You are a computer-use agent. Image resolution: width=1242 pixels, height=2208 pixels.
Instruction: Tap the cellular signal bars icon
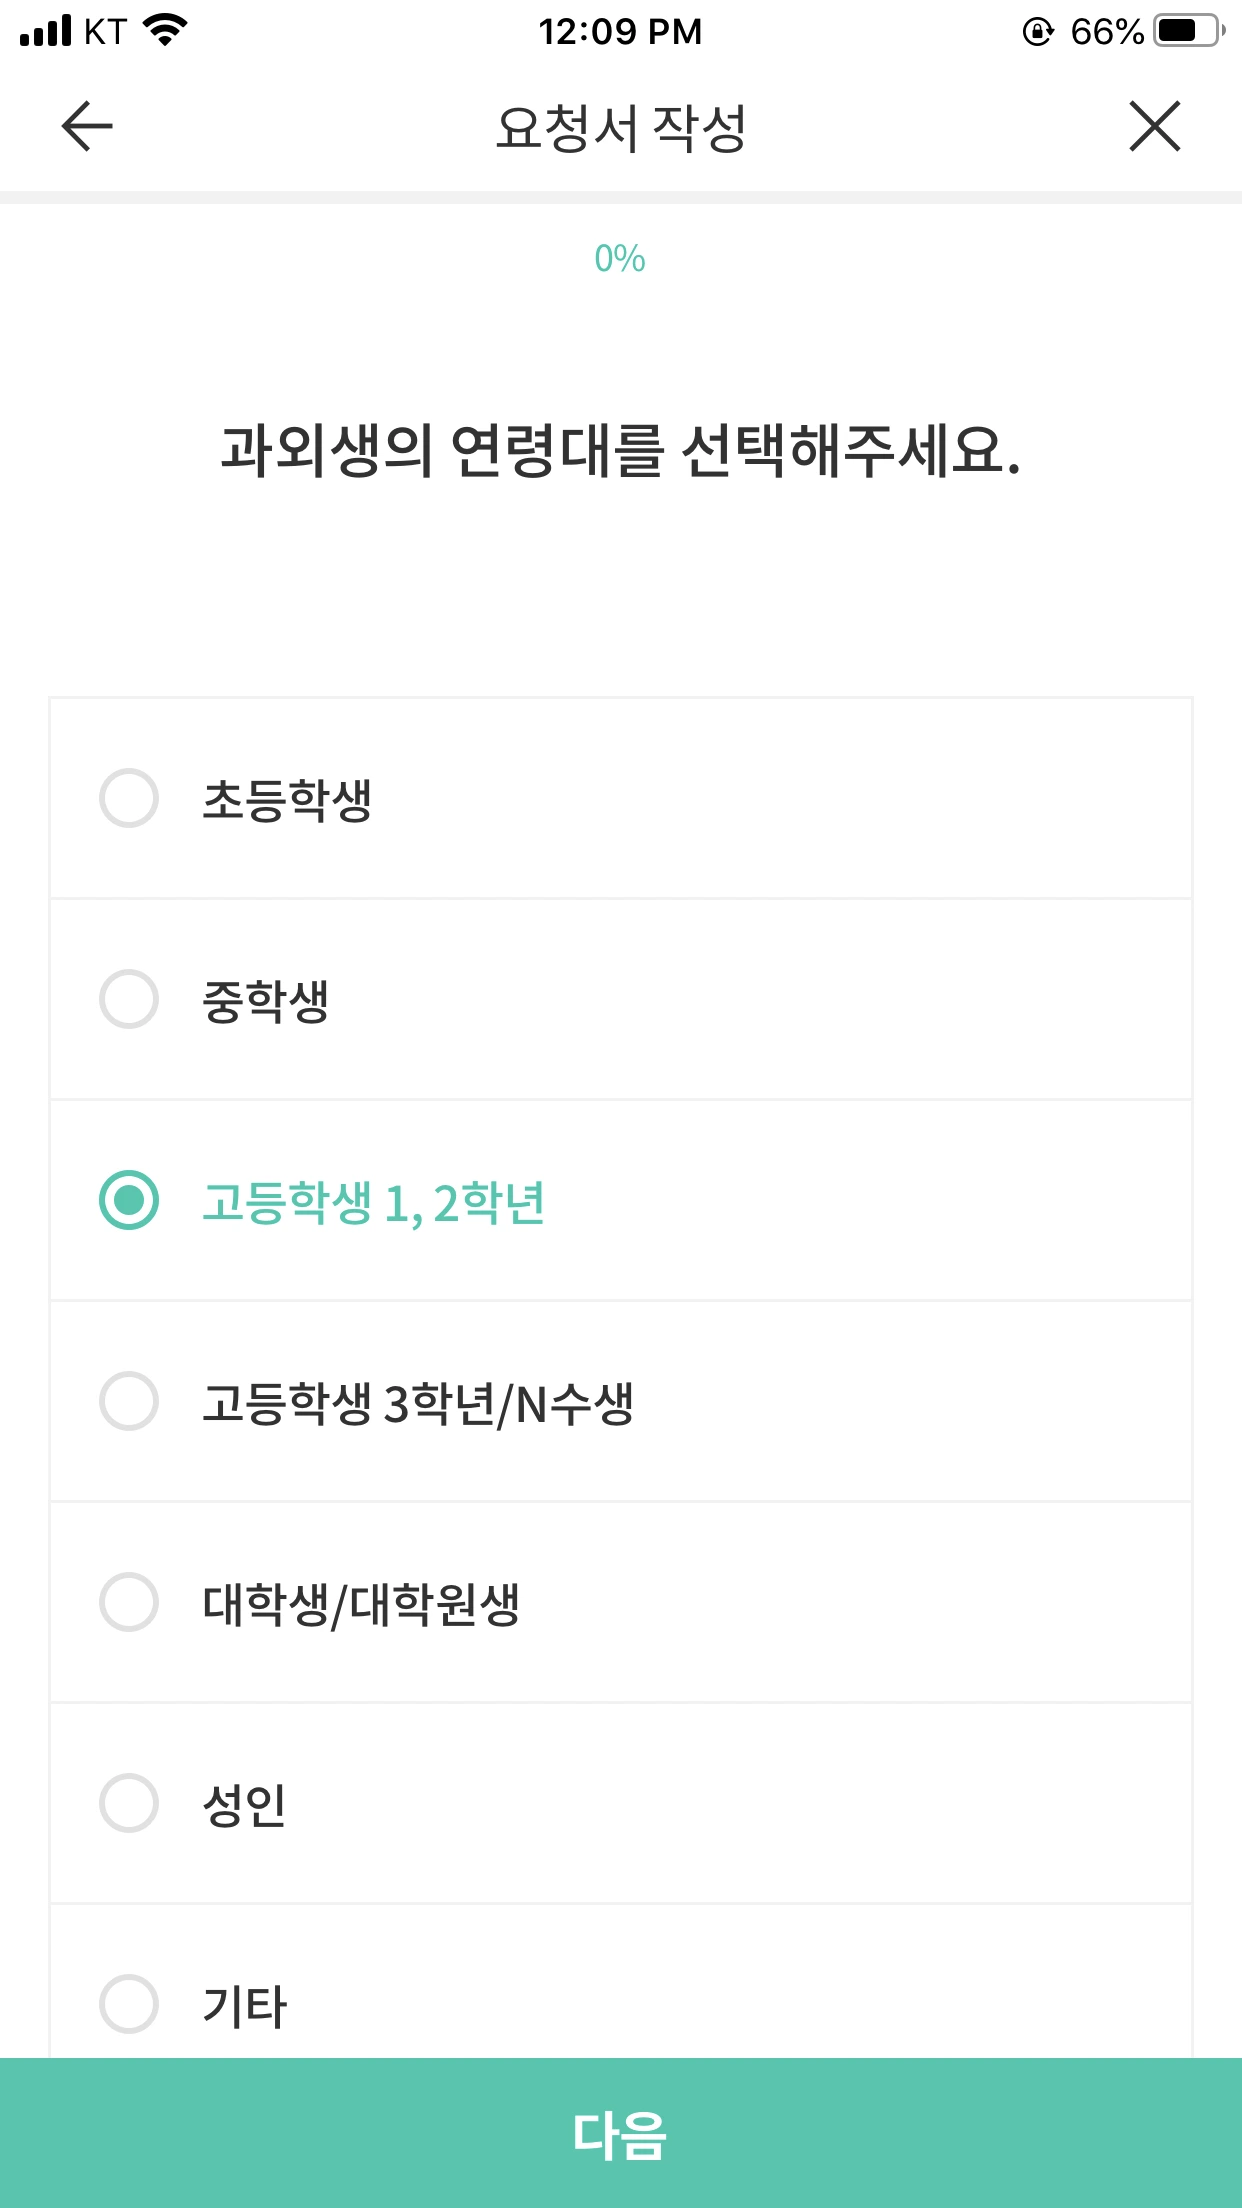[x=46, y=31]
